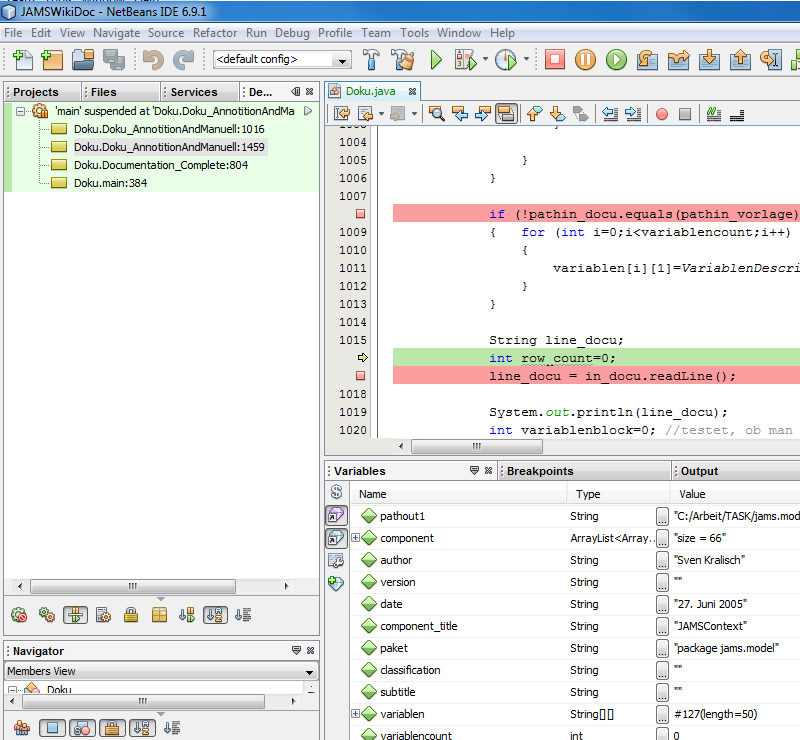Click the Shift Line Right editor icon
The width and height of the screenshot is (800, 740).
(633, 114)
